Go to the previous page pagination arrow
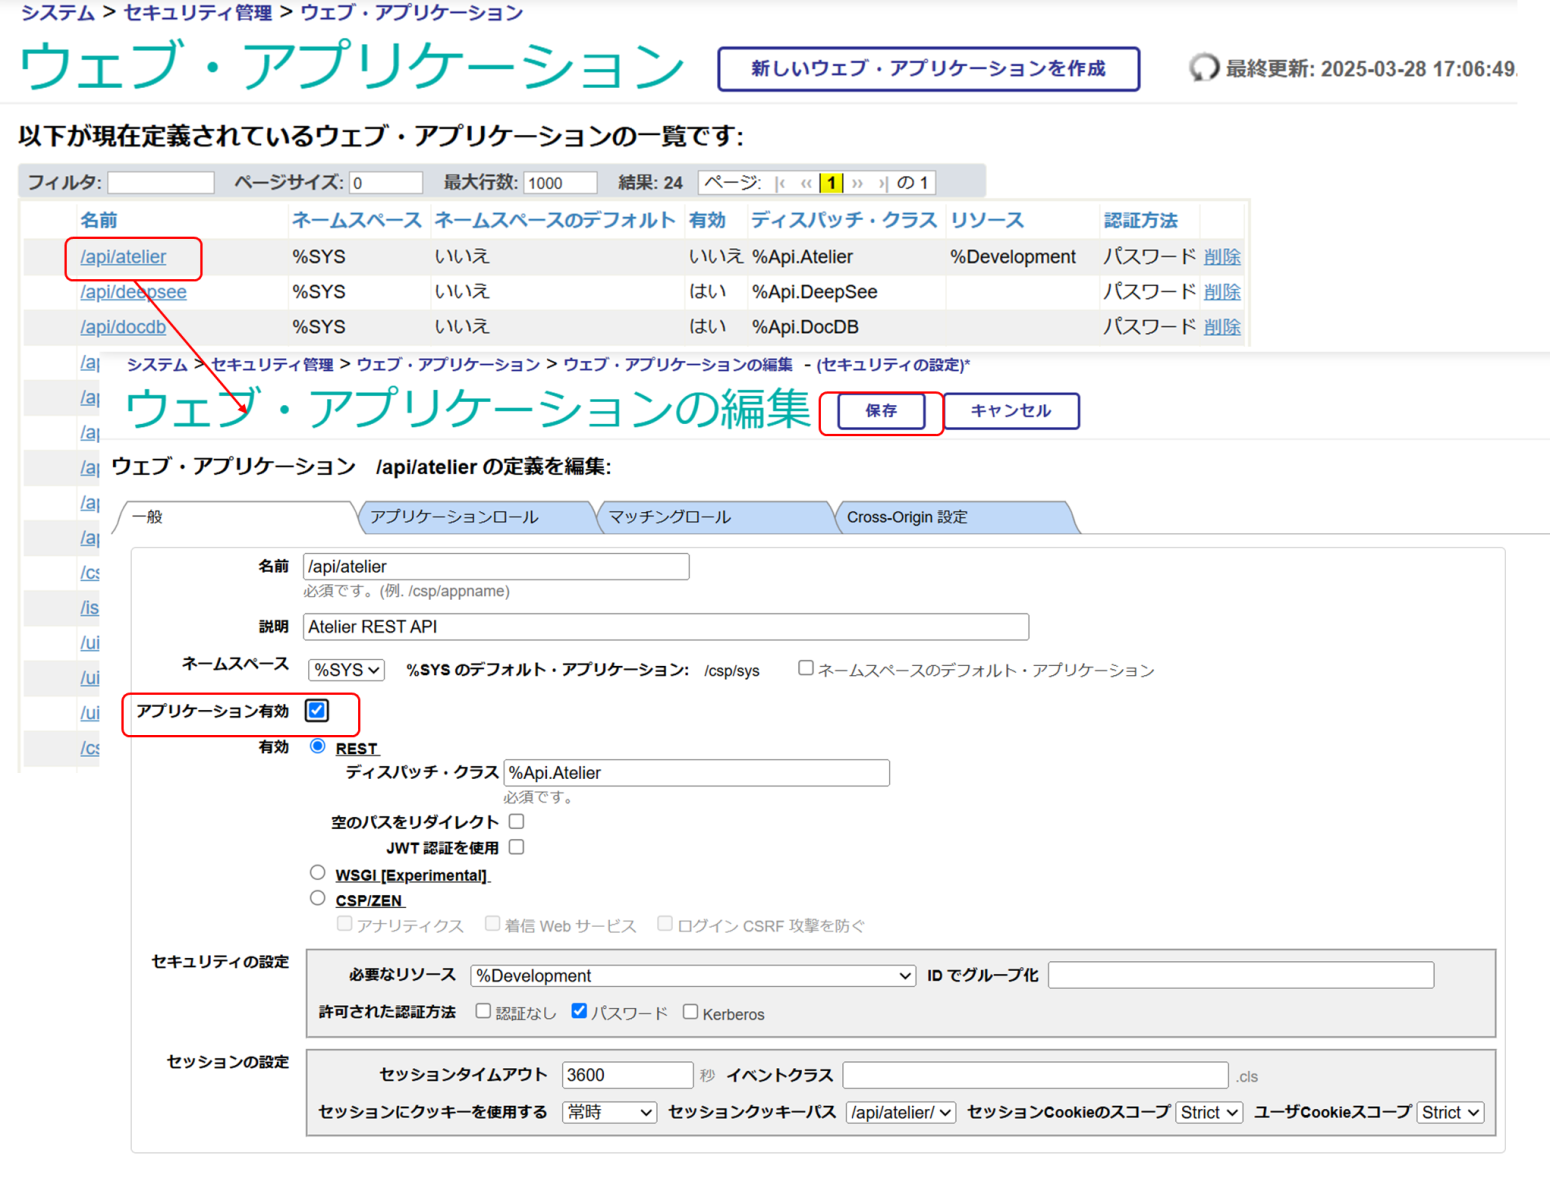Viewport: 1550px width, 1200px height. (x=806, y=183)
